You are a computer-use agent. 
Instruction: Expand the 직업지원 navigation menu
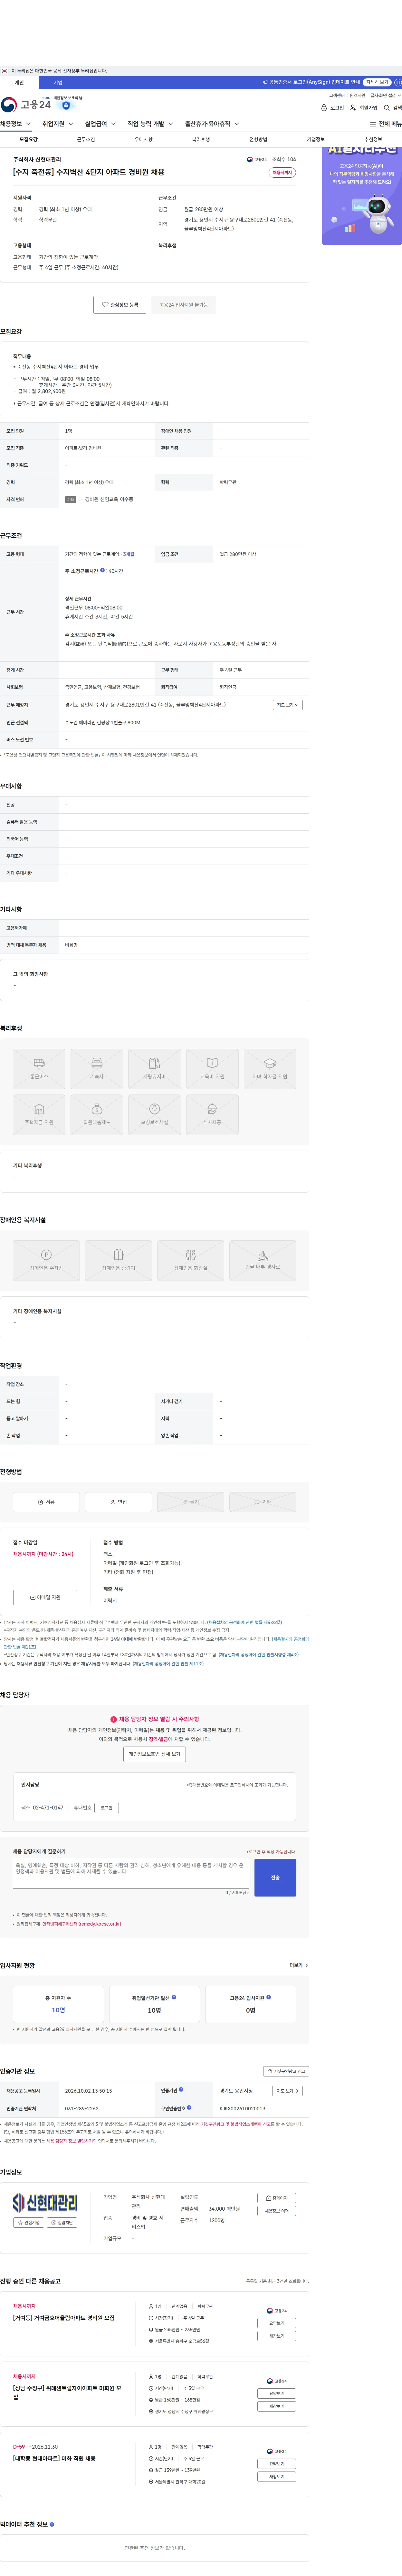[58, 124]
